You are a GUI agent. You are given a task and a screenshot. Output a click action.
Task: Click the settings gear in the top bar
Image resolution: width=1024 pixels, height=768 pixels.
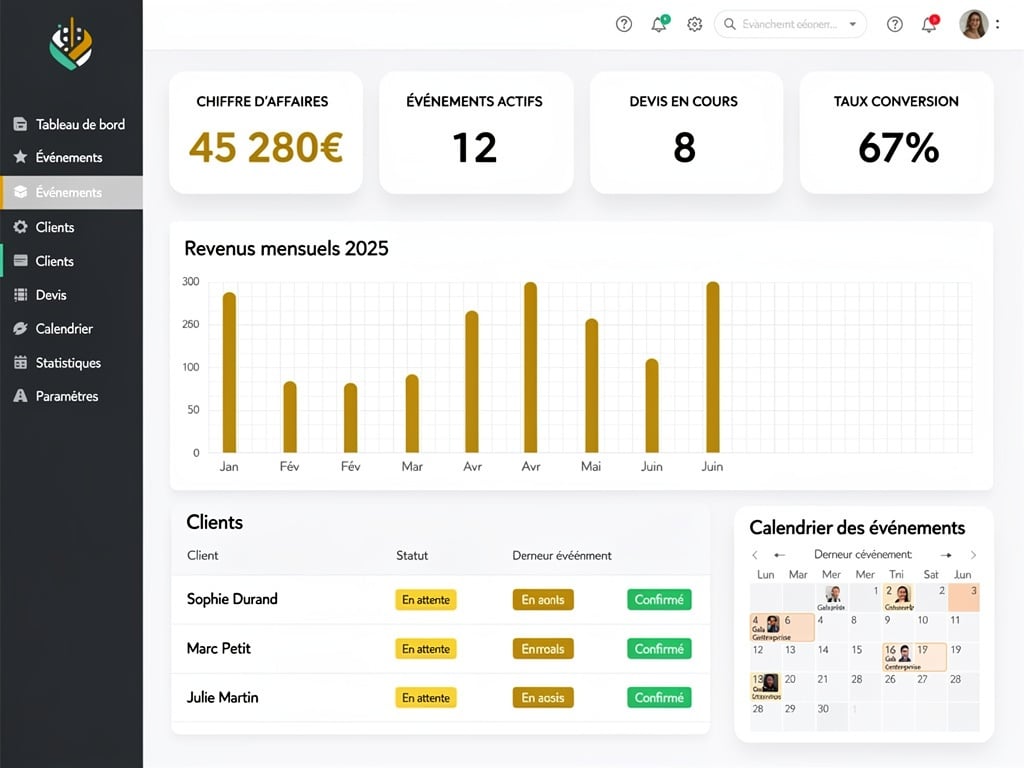tap(694, 24)
